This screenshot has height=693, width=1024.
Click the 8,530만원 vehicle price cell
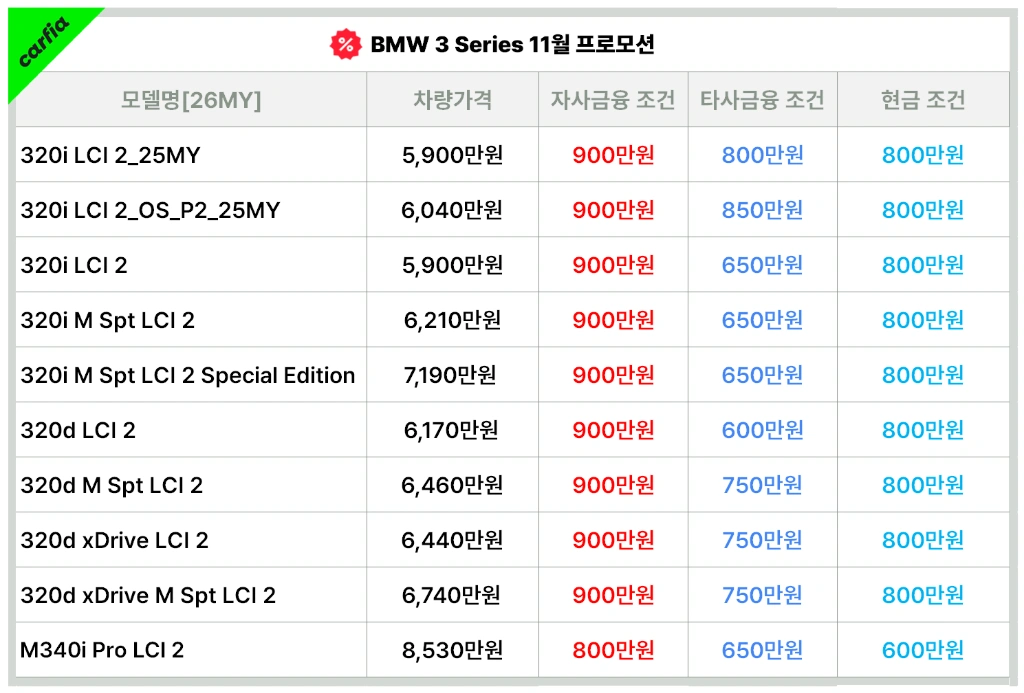click(x=452, y=650)
